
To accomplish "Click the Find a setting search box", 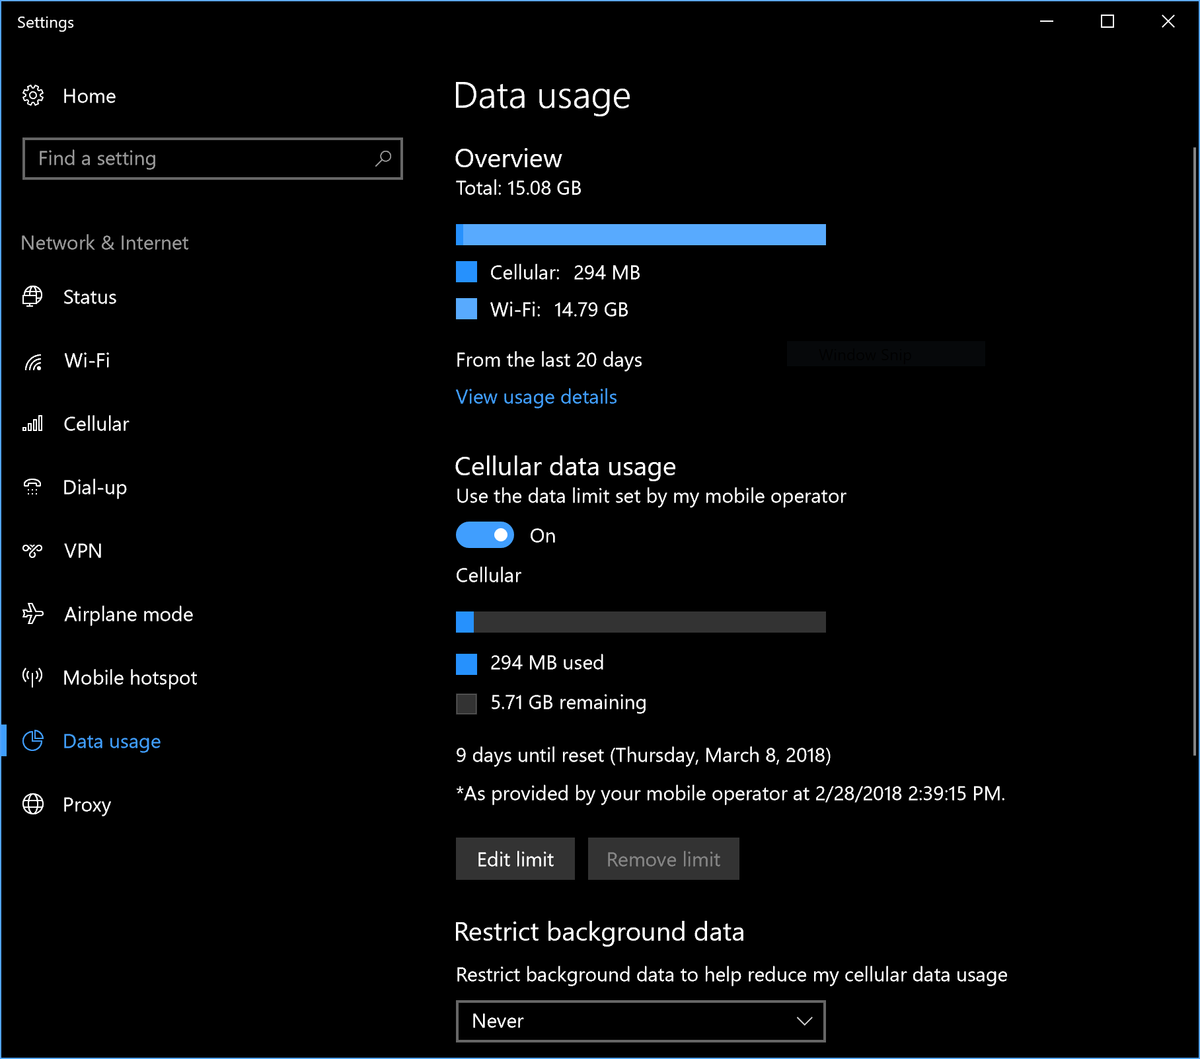I will click(x=200, y=158).
